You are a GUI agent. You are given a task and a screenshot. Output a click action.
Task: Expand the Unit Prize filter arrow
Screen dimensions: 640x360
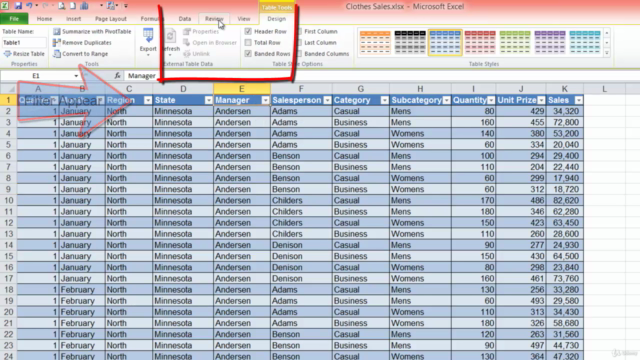541,100
